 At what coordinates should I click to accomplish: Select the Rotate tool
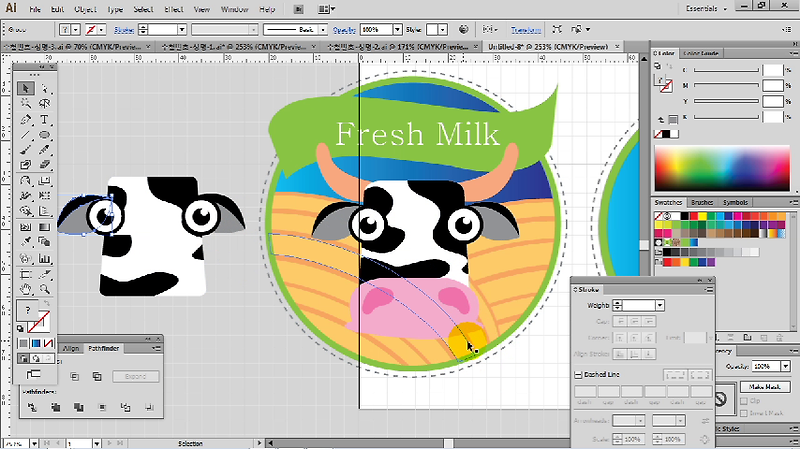click(x=25, y=181)
